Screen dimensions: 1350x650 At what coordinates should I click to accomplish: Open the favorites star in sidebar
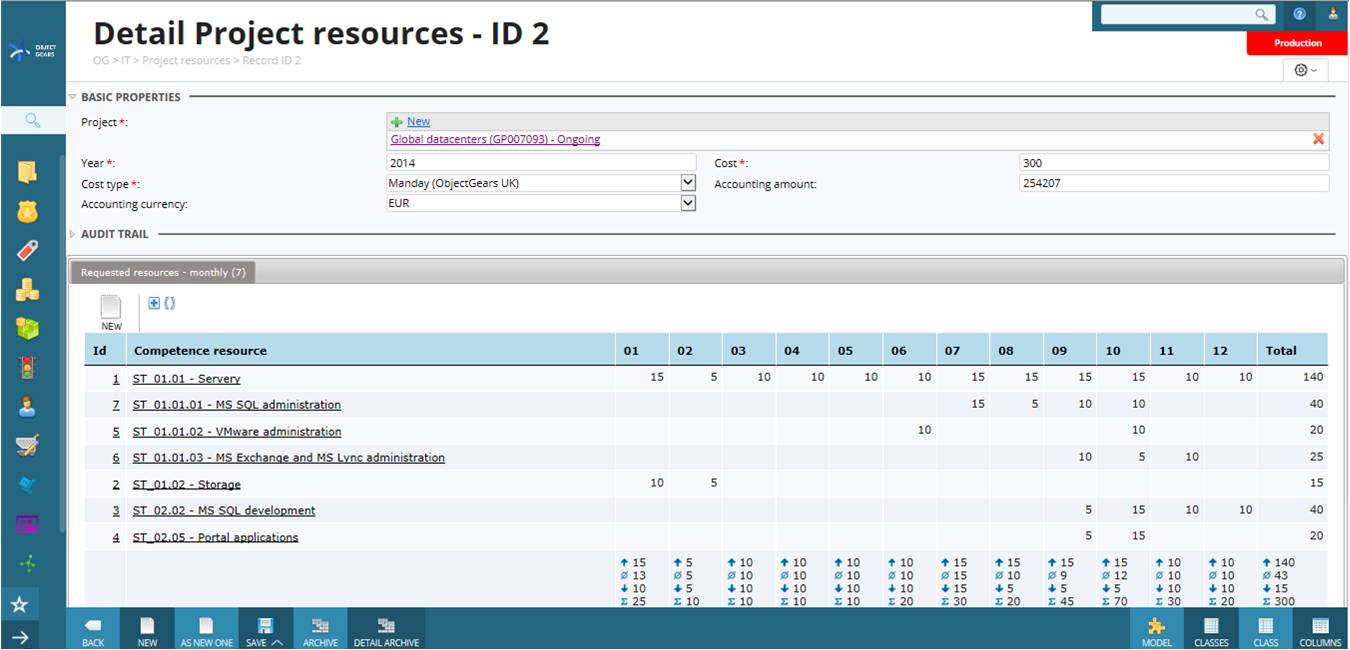point(19,605)
